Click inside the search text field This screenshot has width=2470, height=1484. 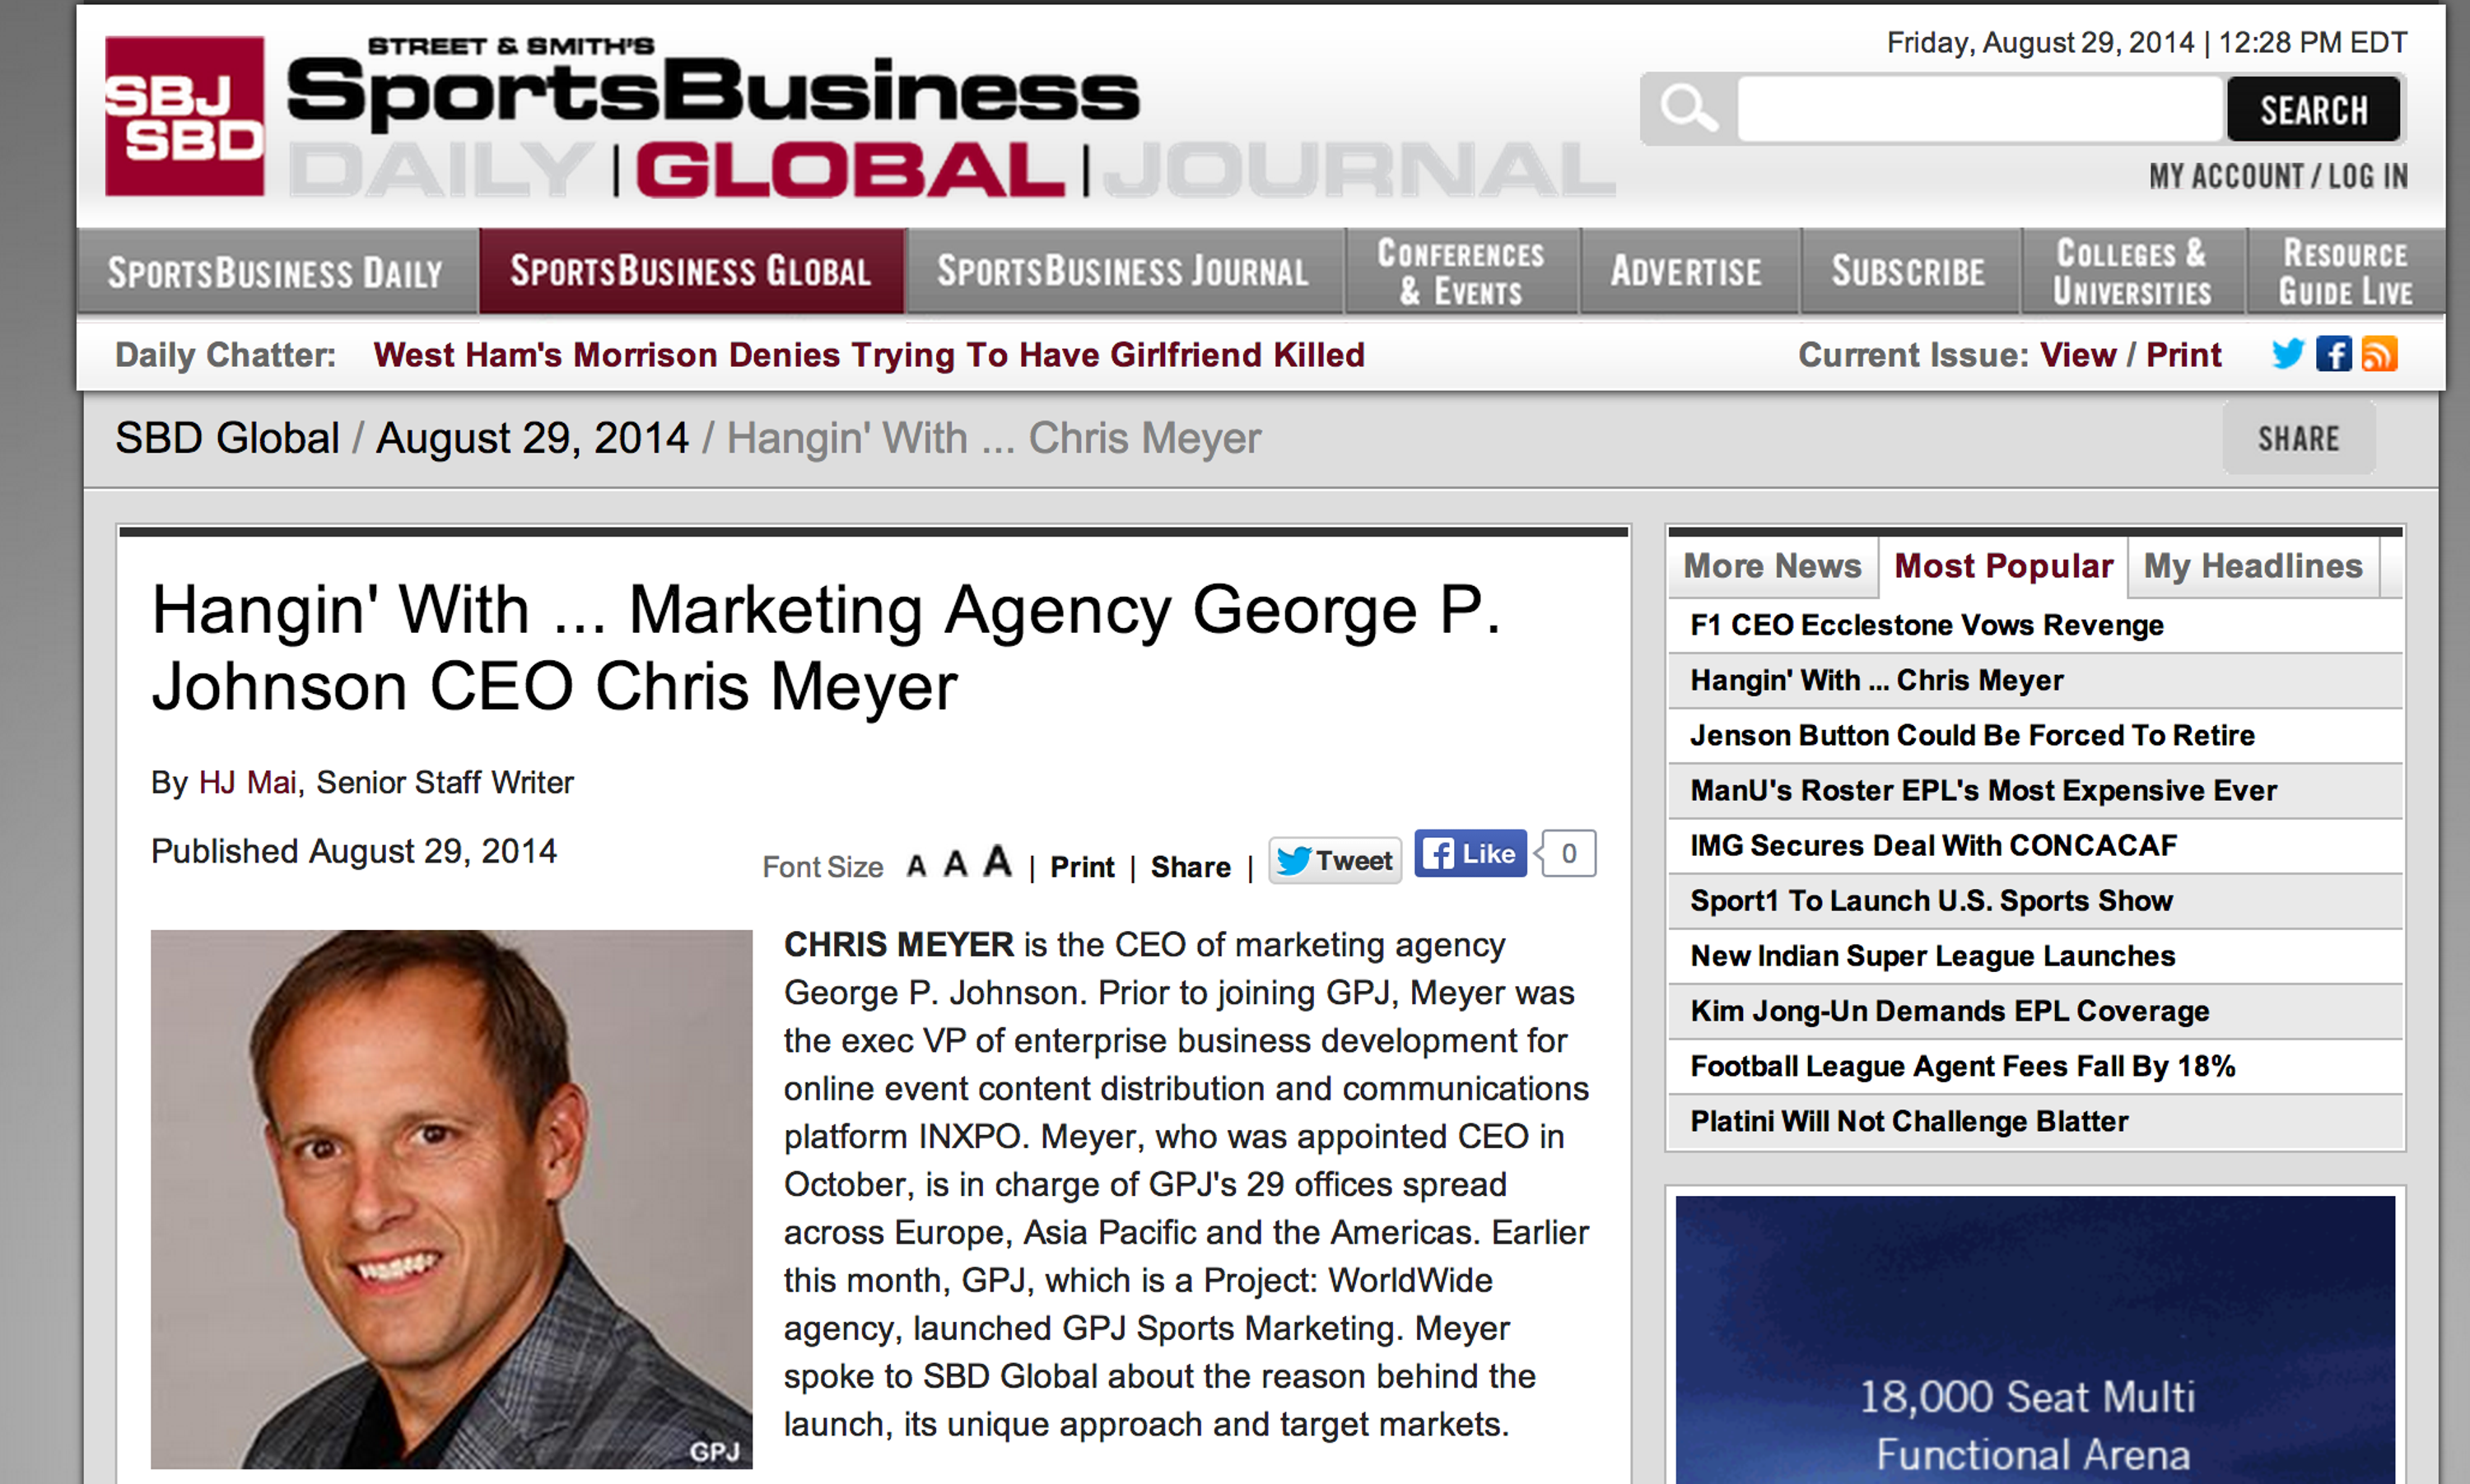[1980, 109]
